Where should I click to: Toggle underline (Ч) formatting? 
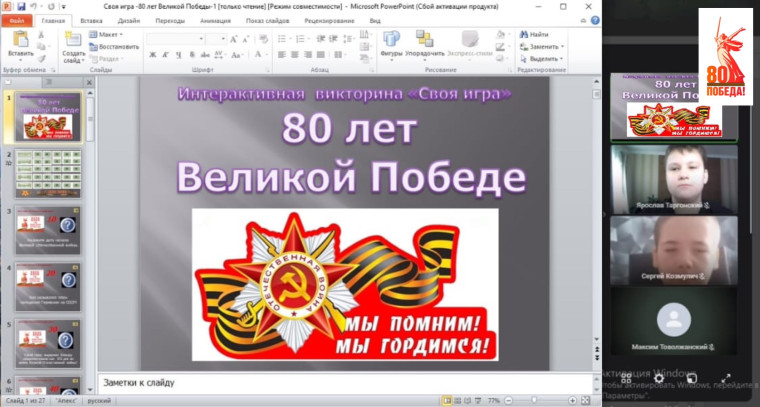[x=179, y=55]
